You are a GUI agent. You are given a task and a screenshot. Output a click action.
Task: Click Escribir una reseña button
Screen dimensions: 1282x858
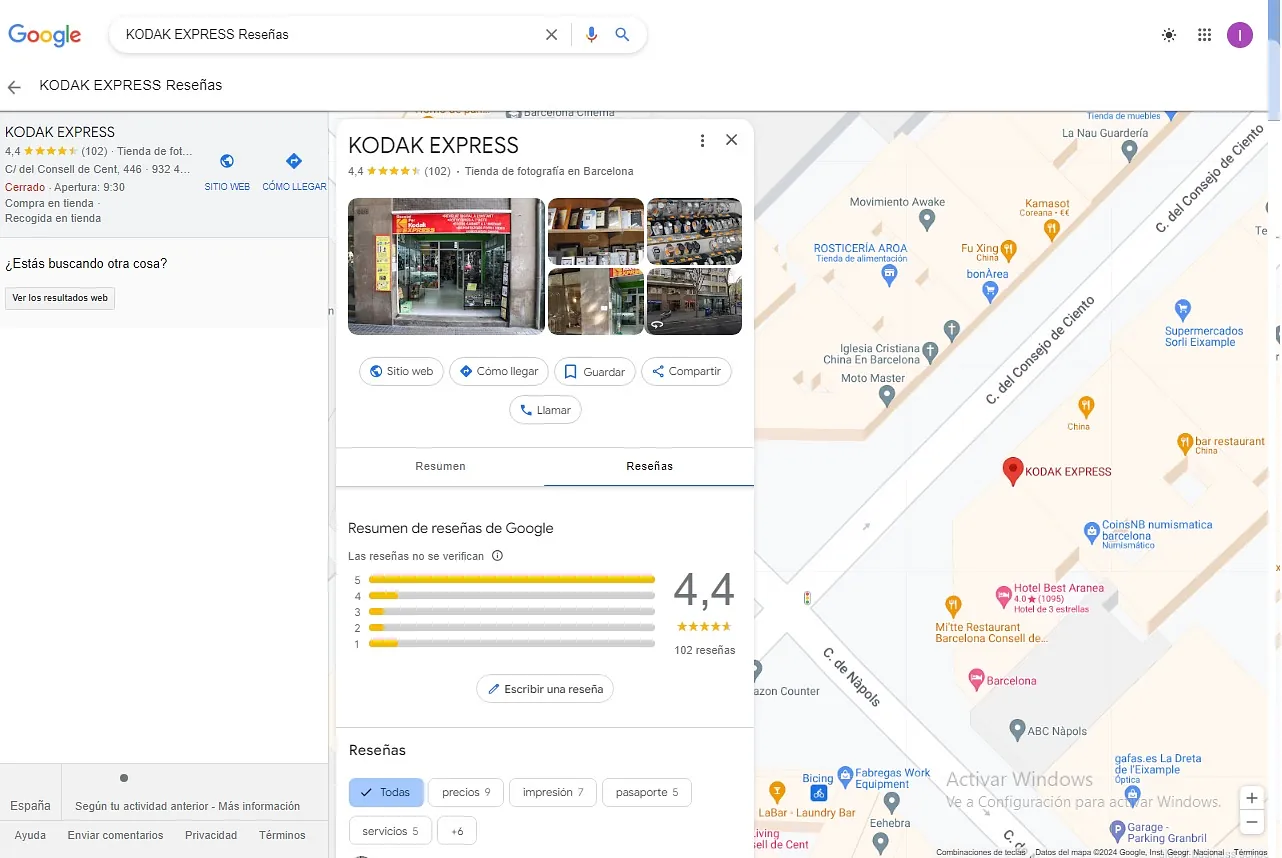click(545, 689)
